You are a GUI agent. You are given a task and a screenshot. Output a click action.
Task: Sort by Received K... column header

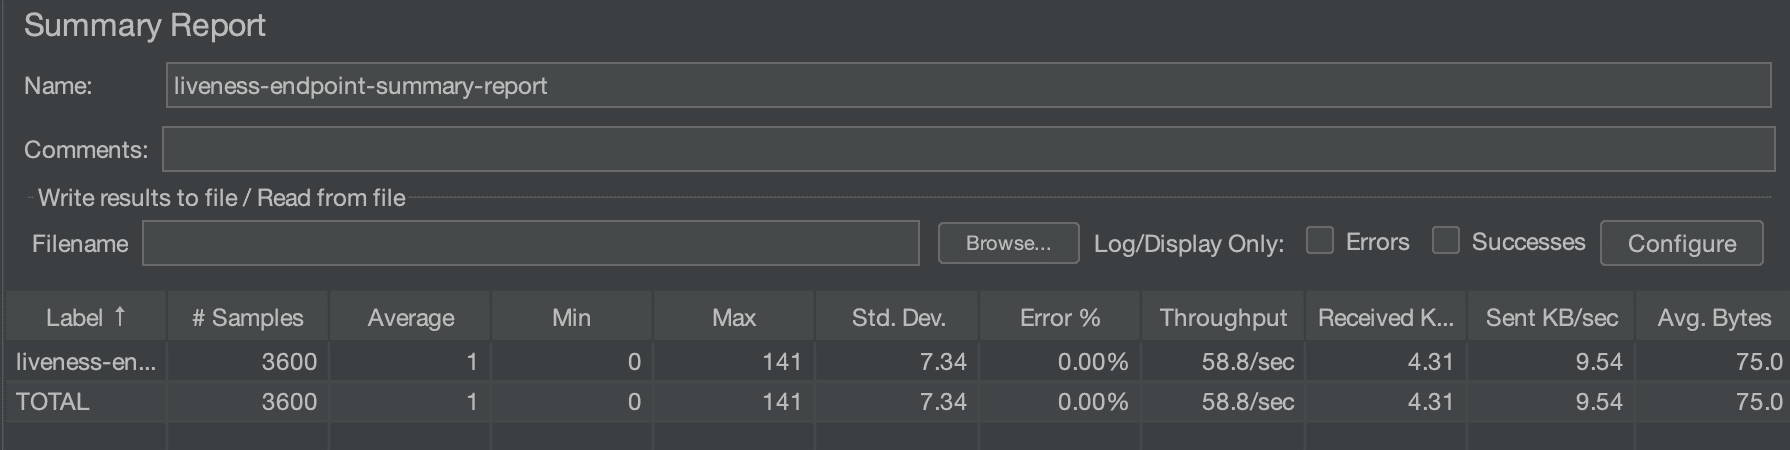tap(1386, 318)
